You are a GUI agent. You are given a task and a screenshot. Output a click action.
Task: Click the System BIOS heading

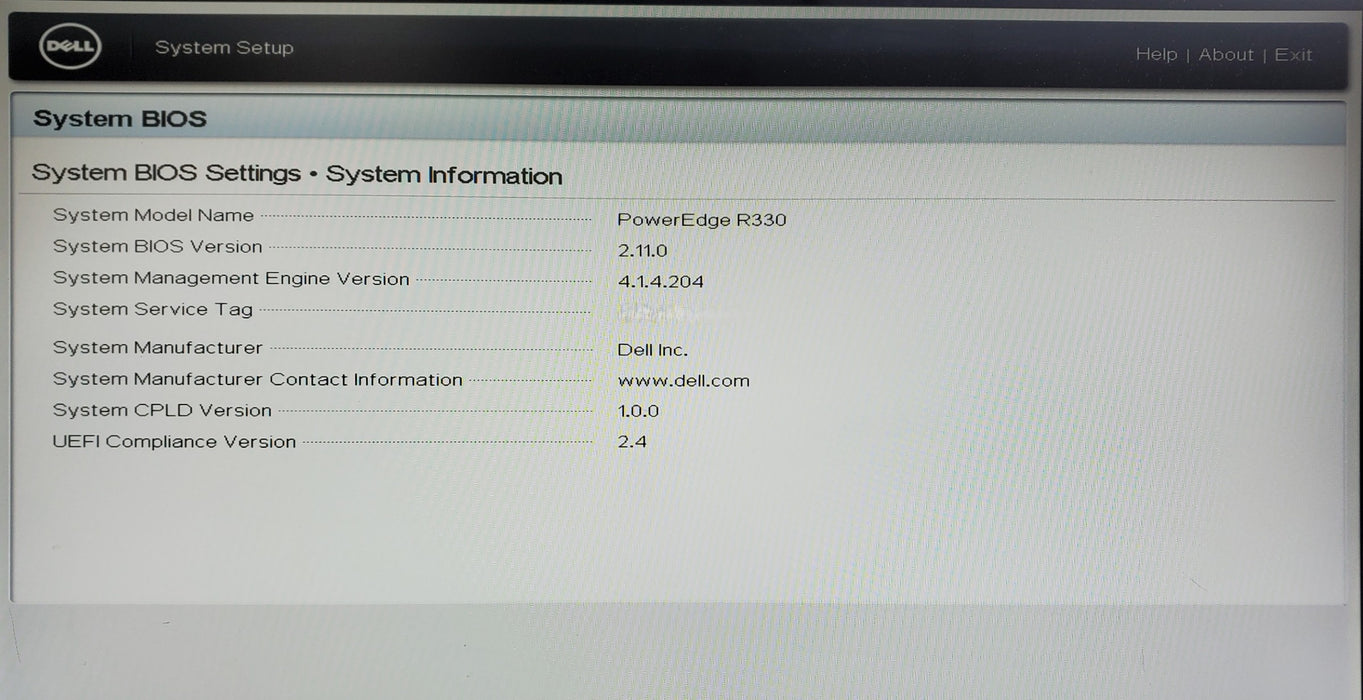[x=120, y=119]
